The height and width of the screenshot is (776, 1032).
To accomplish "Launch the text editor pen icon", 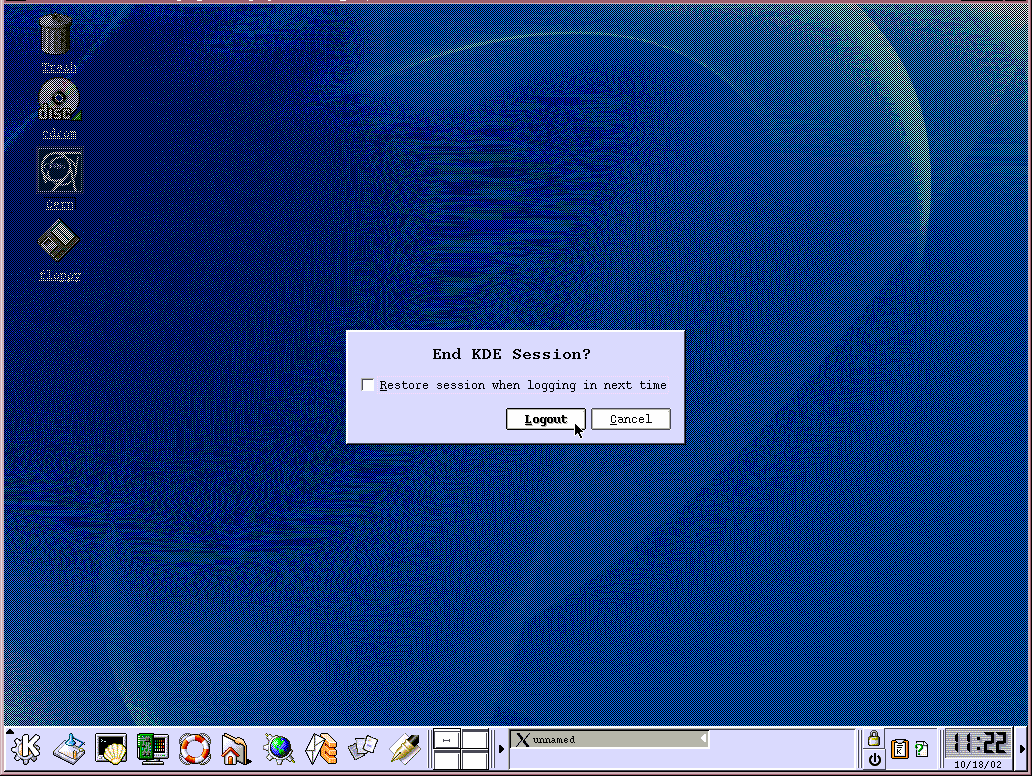I will tap(405, 748).
